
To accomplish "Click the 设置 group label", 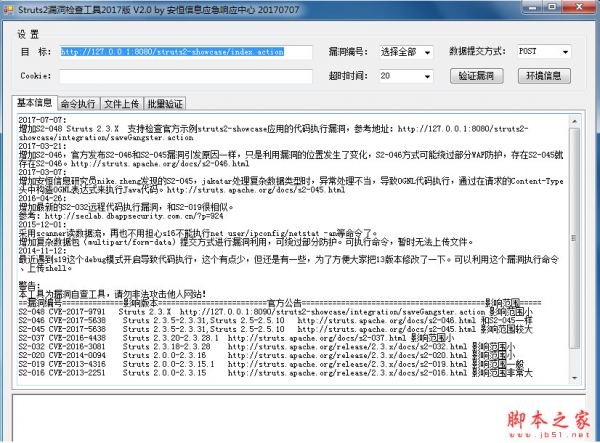I will (28, 34).
